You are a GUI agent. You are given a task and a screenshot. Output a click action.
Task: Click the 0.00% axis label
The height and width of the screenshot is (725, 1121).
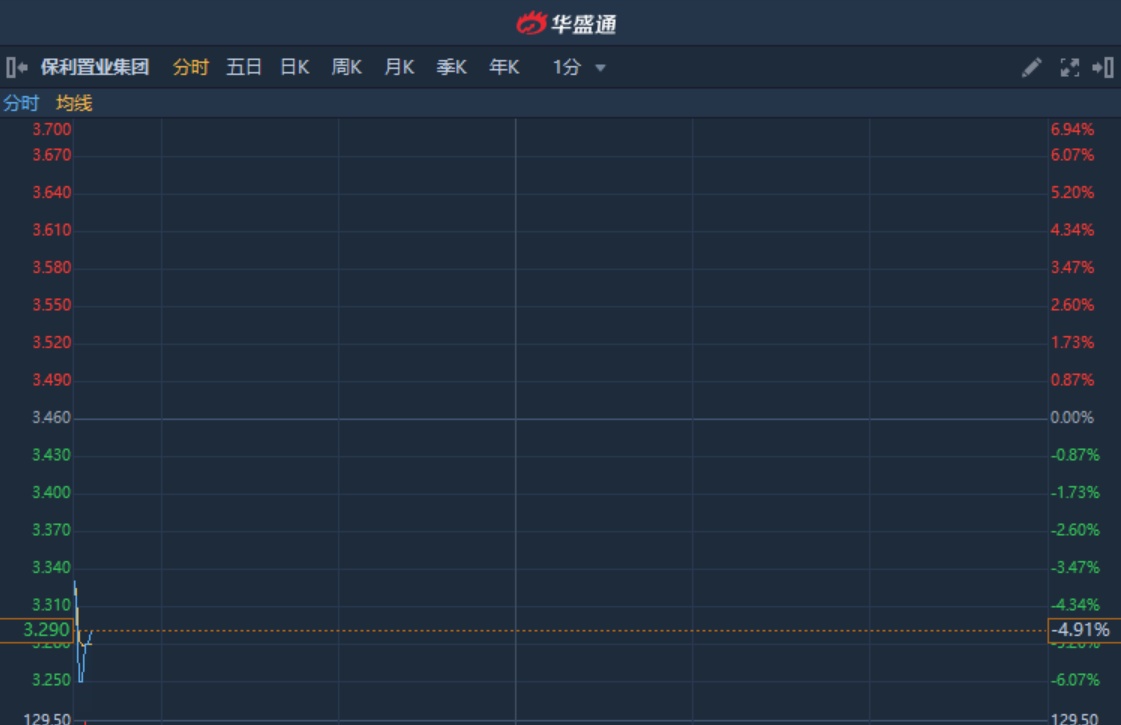pyautogui.click(x=1072, y=418)
